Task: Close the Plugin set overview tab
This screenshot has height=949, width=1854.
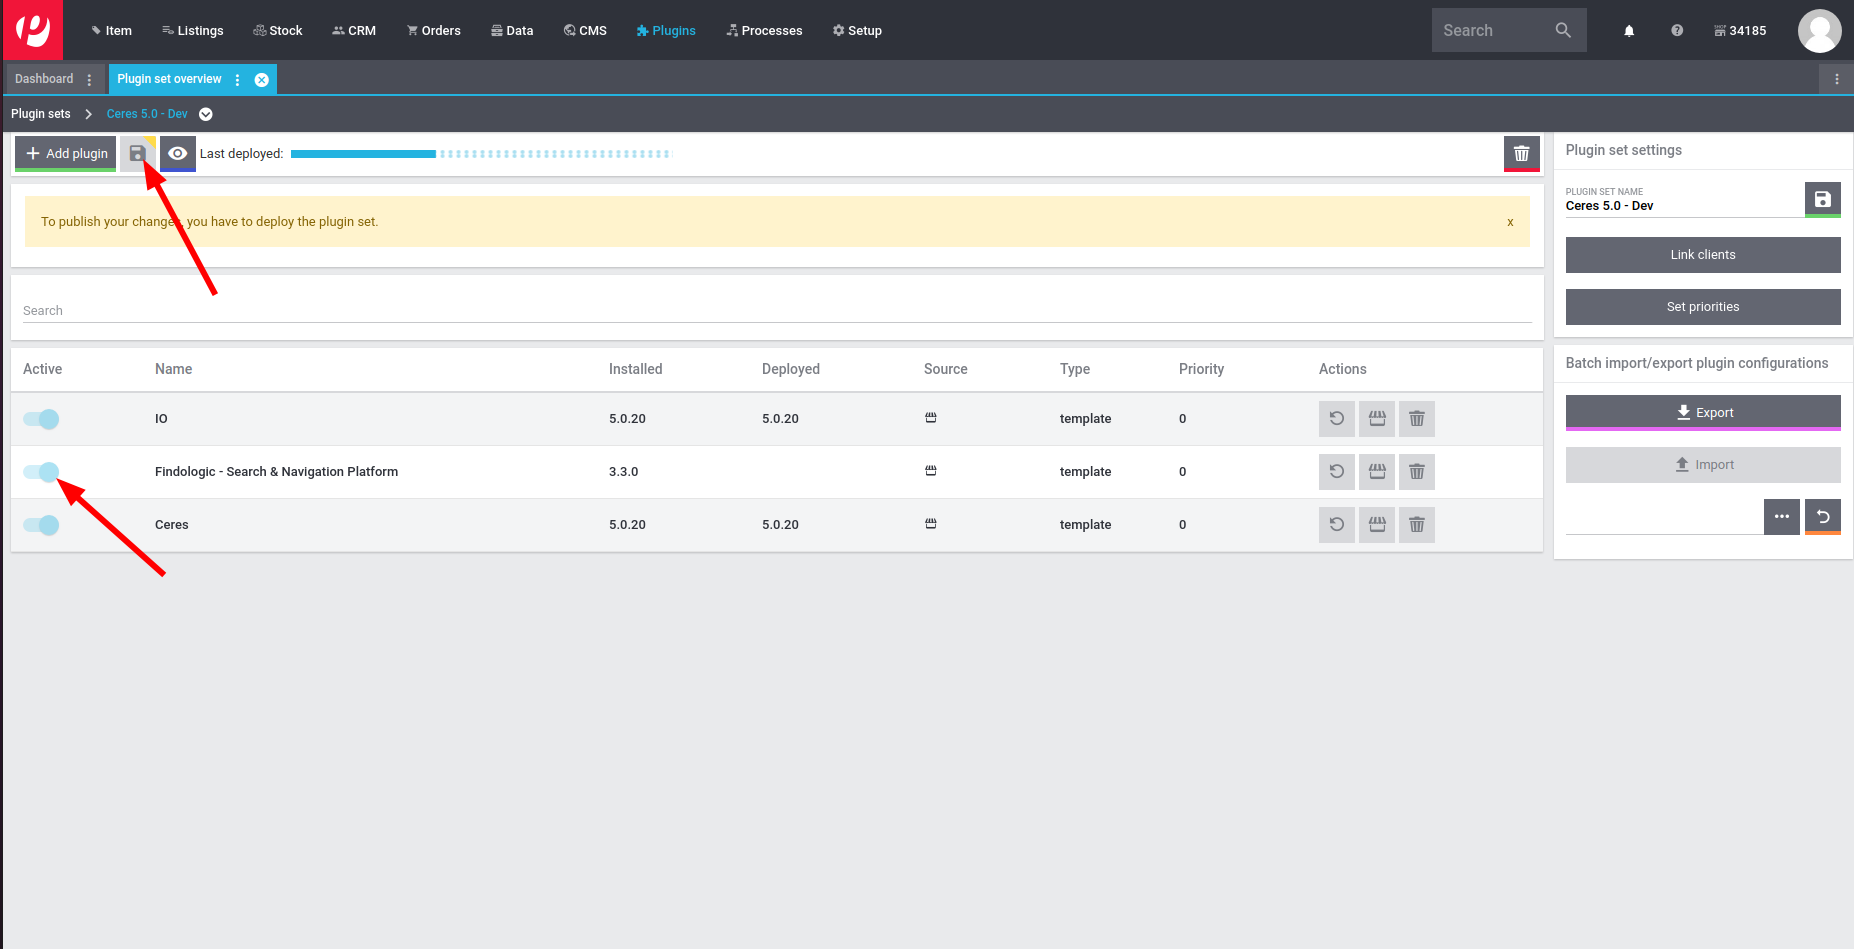Action: click(262, 80)
